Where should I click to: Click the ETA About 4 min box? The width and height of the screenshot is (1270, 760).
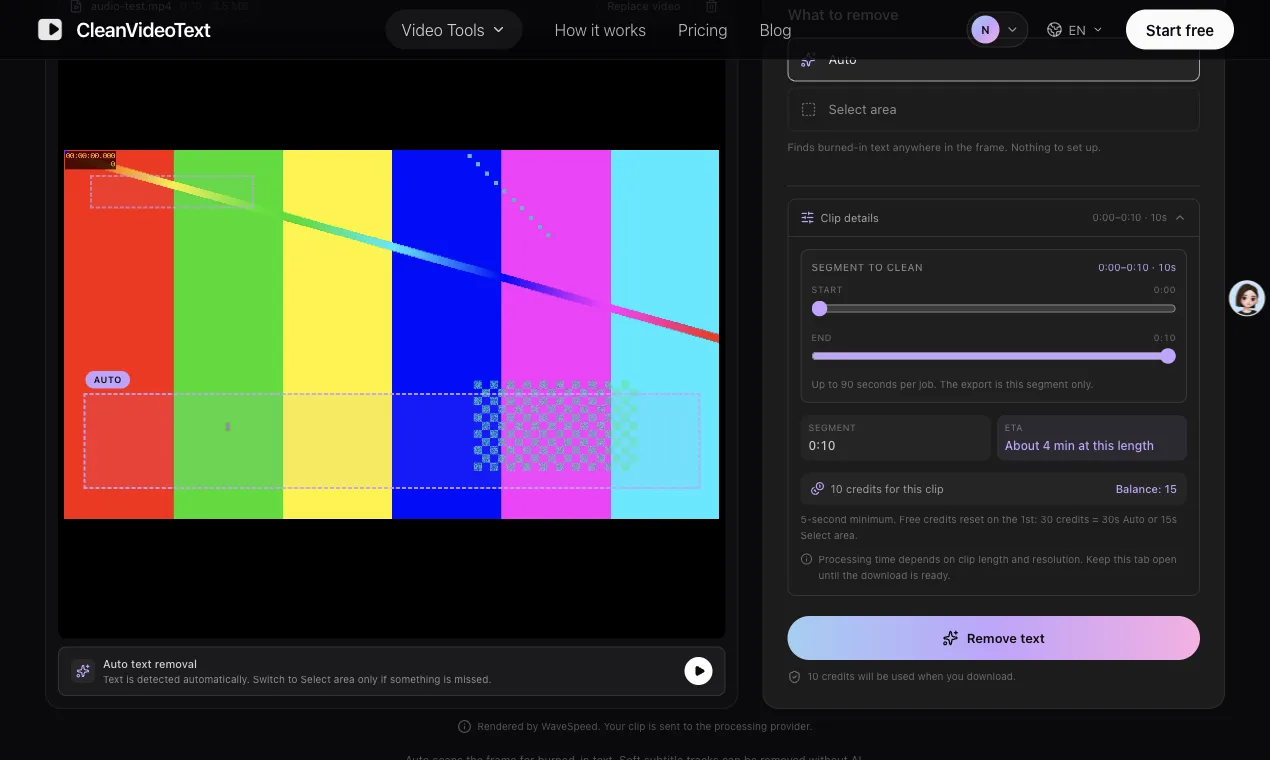1091,437
